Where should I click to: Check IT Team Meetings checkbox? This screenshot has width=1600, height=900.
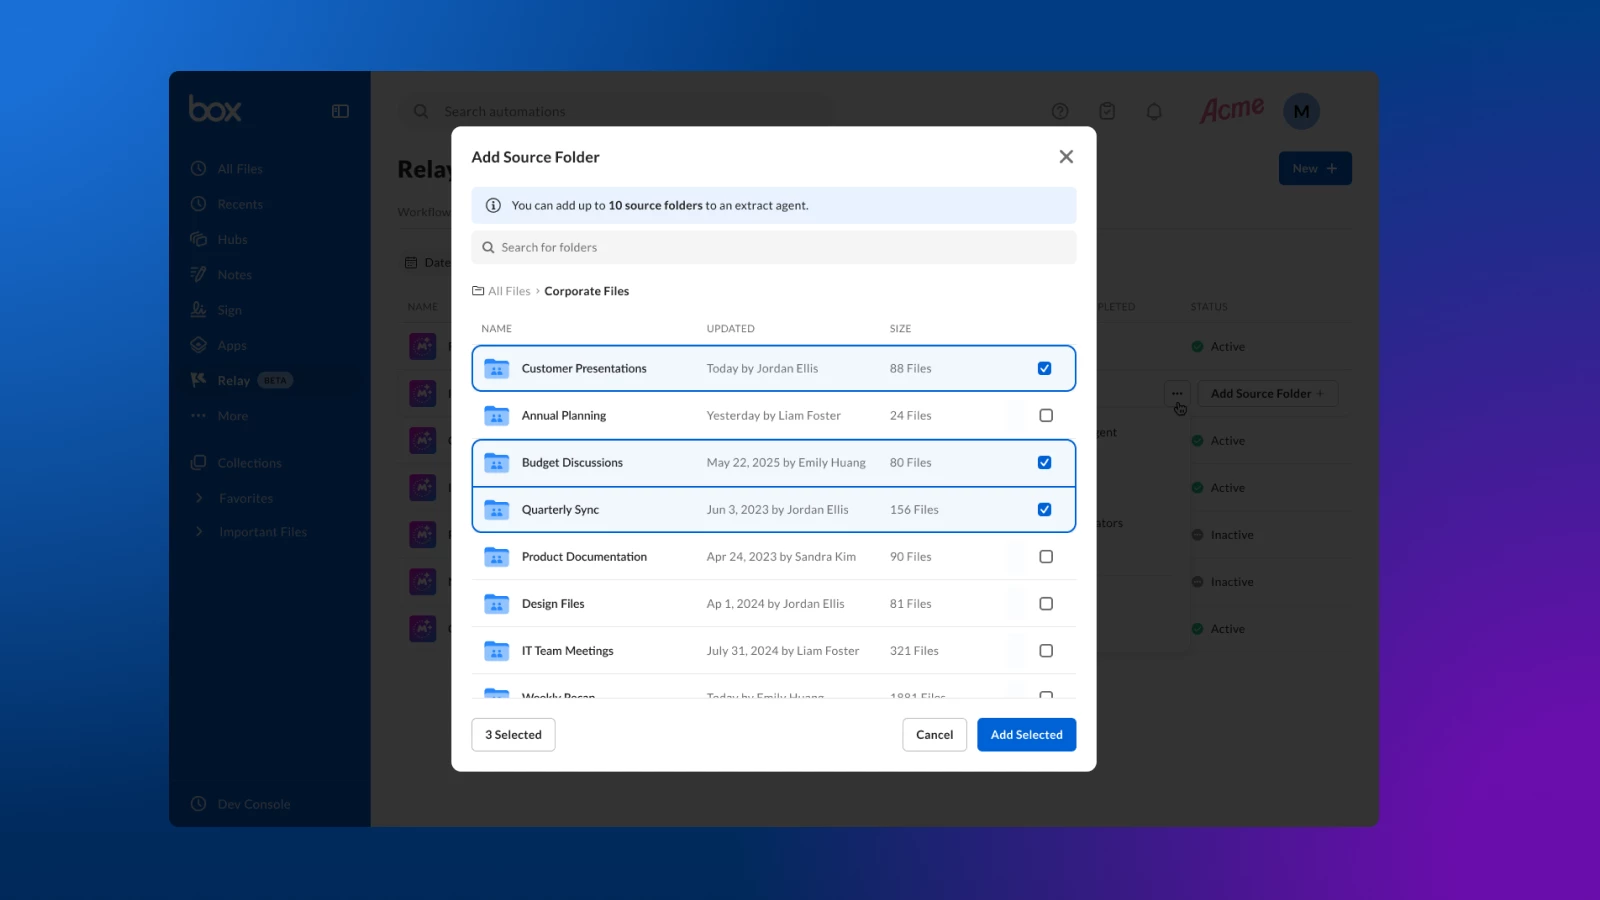[1046, 650]
